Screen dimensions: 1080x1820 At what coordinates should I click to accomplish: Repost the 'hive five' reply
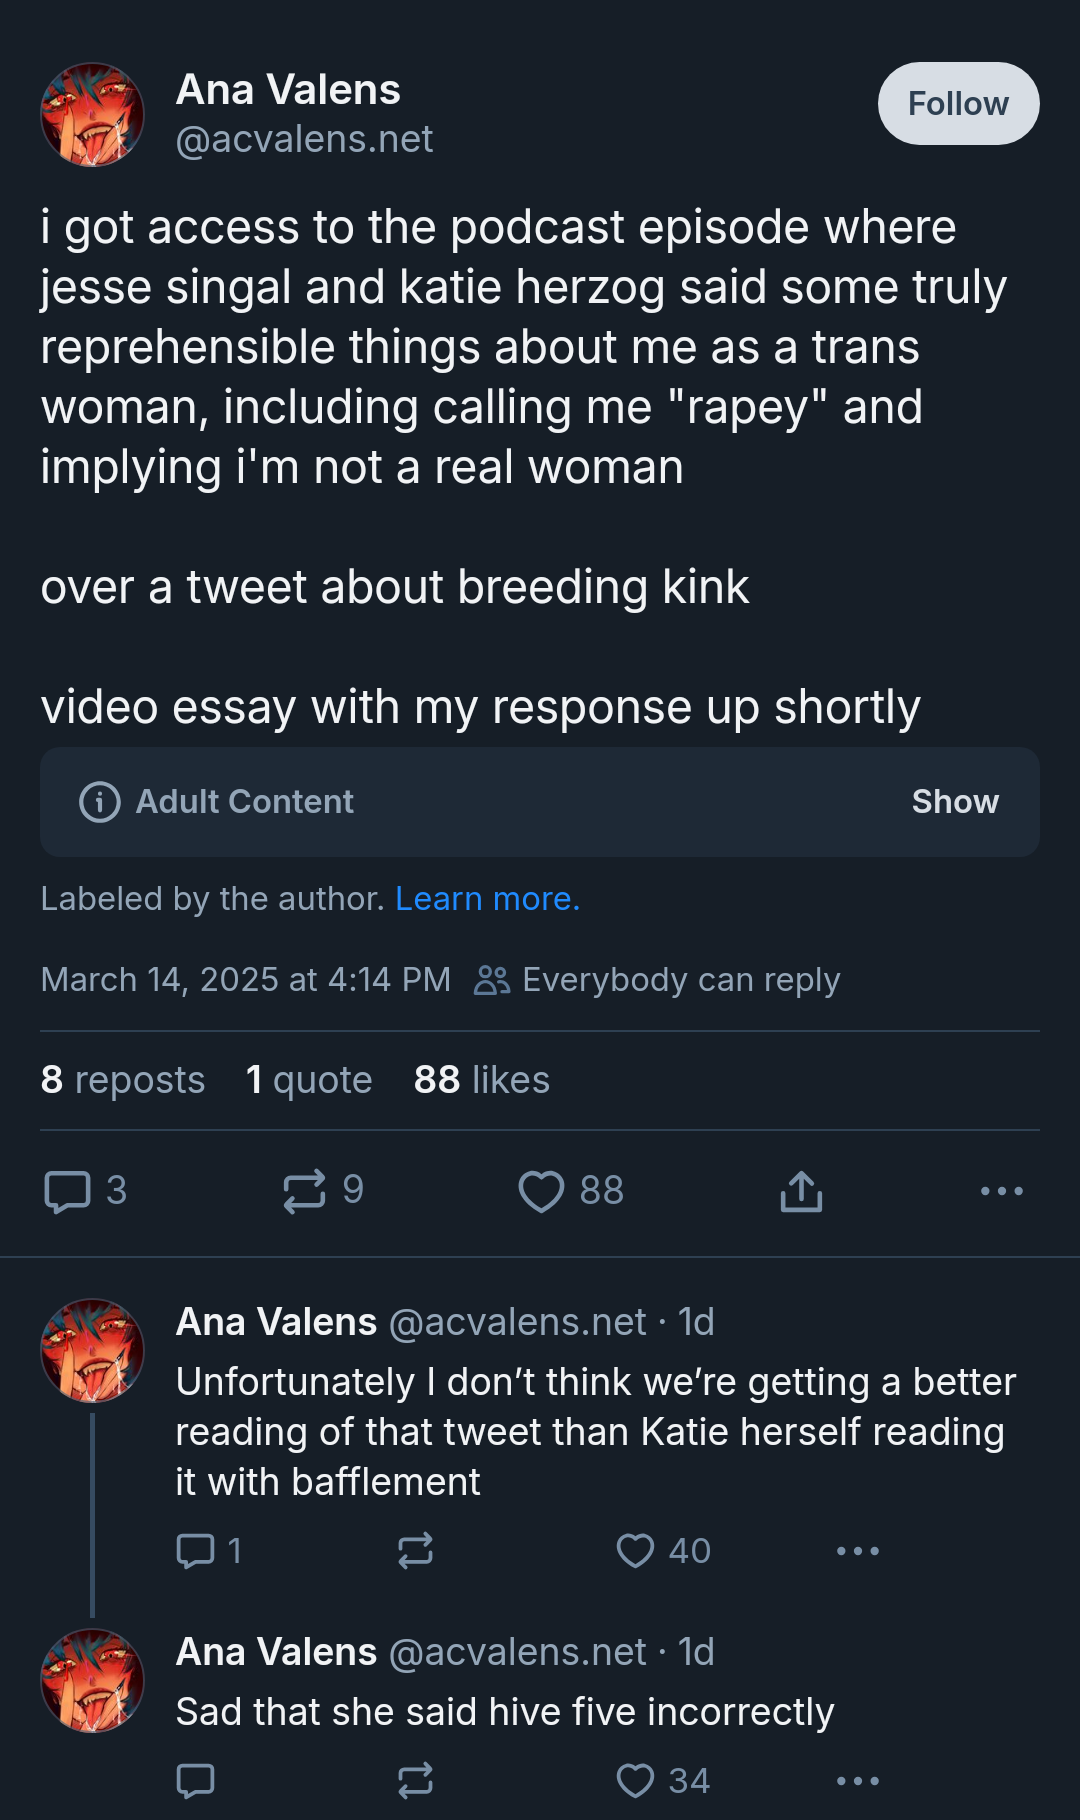click(415, 1781)
